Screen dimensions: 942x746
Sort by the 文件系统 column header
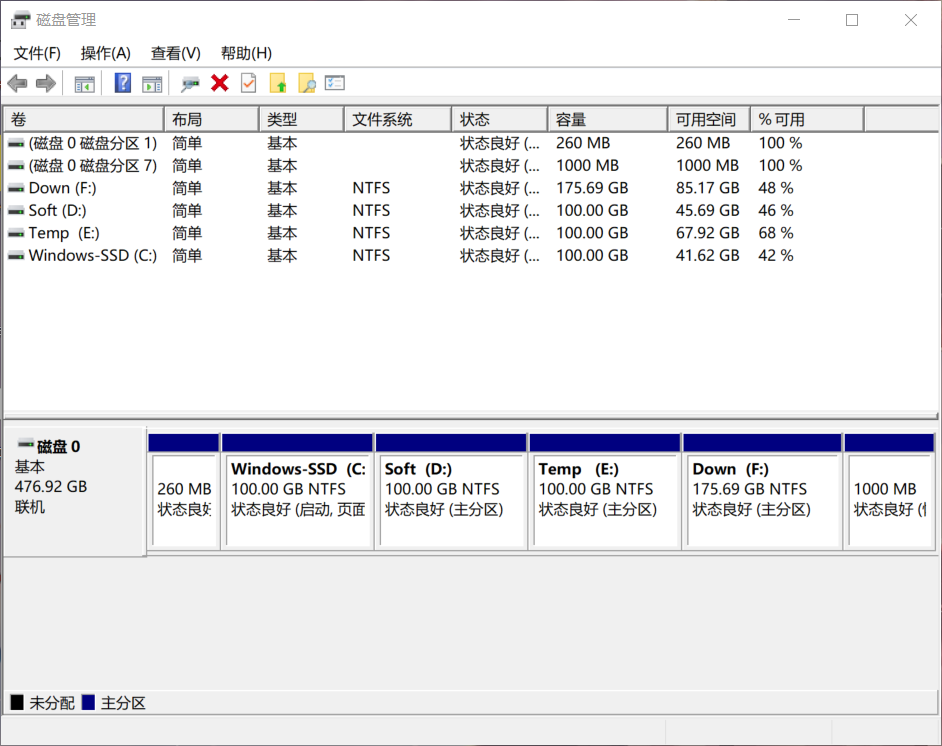point(398,120)
